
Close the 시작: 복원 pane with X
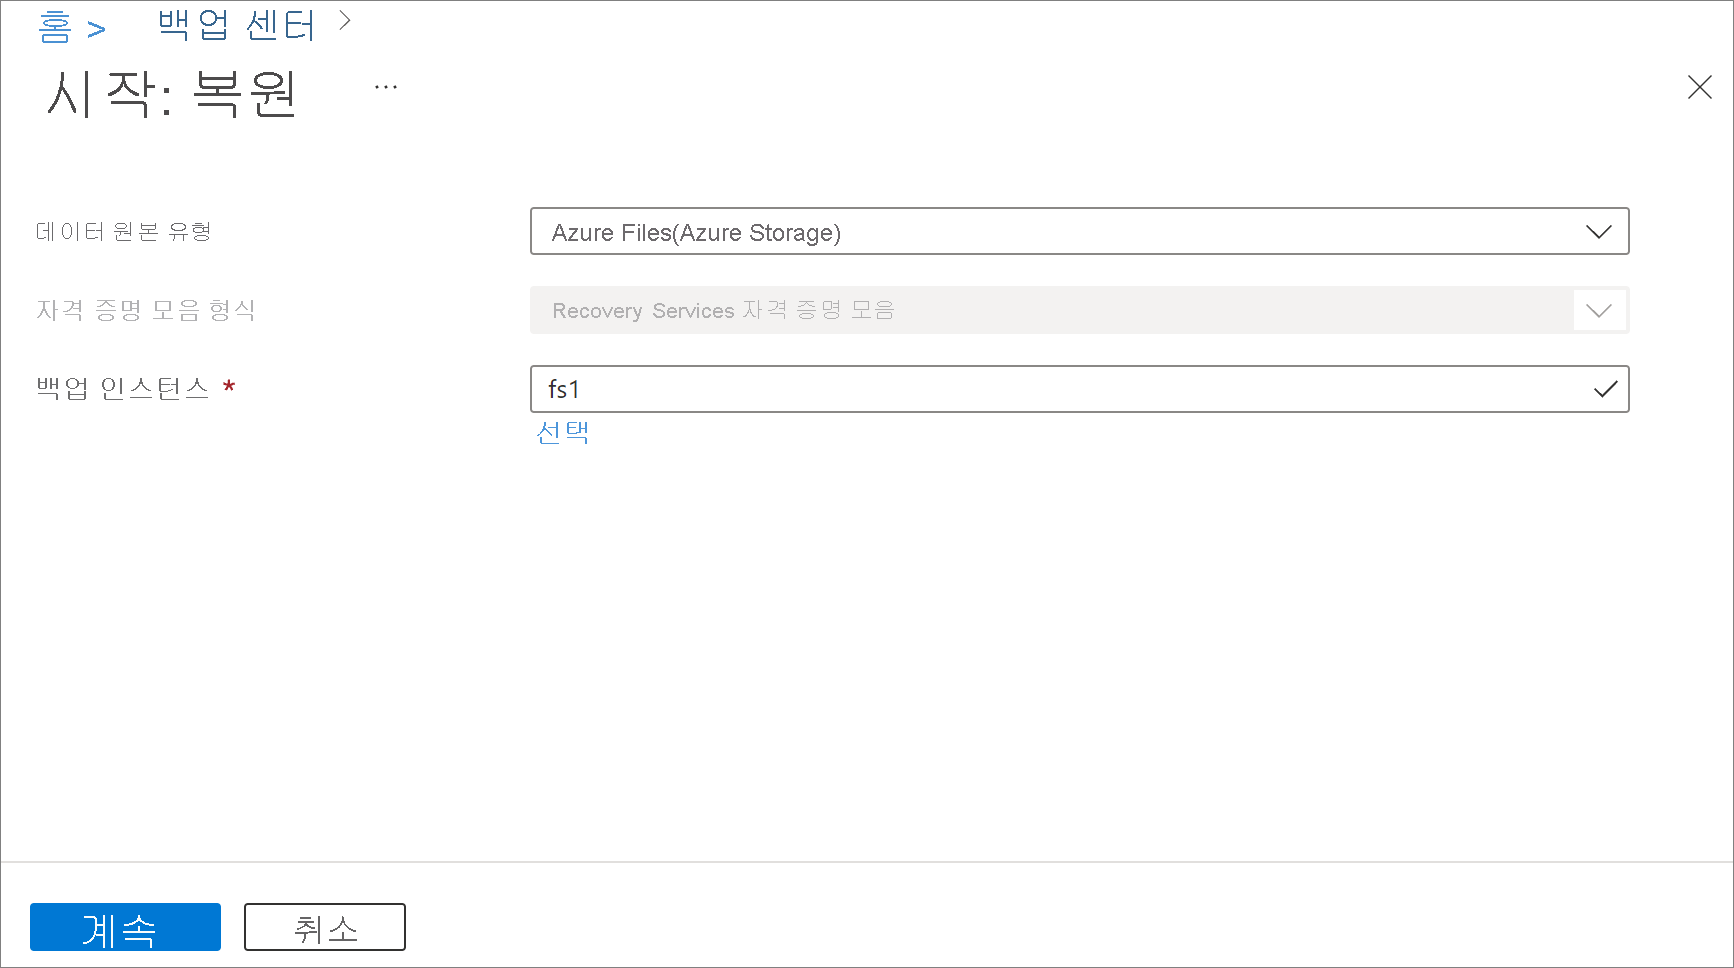[x=1699, y=87]
